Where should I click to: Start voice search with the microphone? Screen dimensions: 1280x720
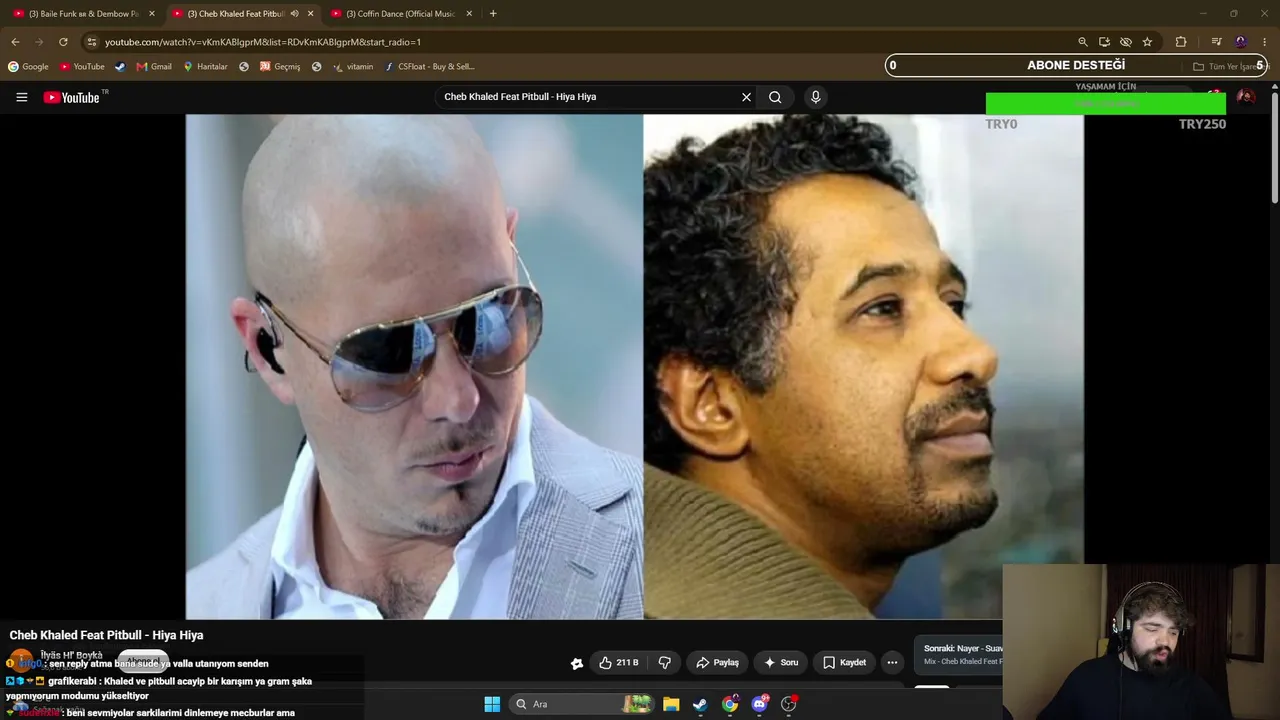pos(815,97)
